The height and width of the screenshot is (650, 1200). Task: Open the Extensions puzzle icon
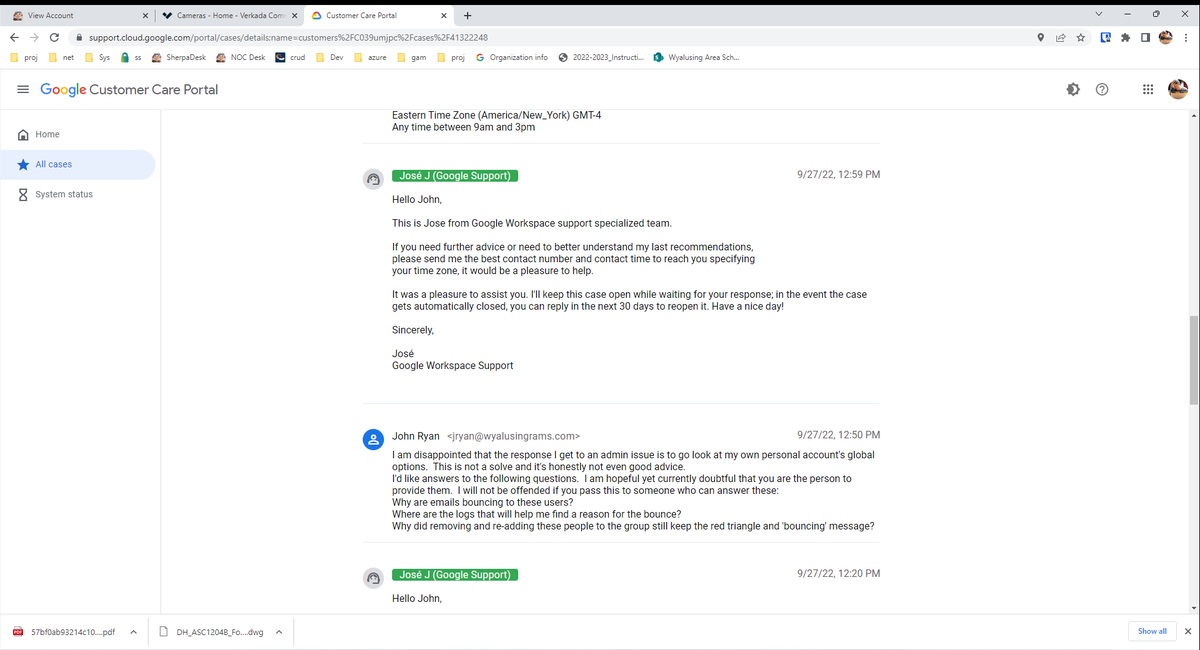pyautogui.click(x=1126, y=37)
